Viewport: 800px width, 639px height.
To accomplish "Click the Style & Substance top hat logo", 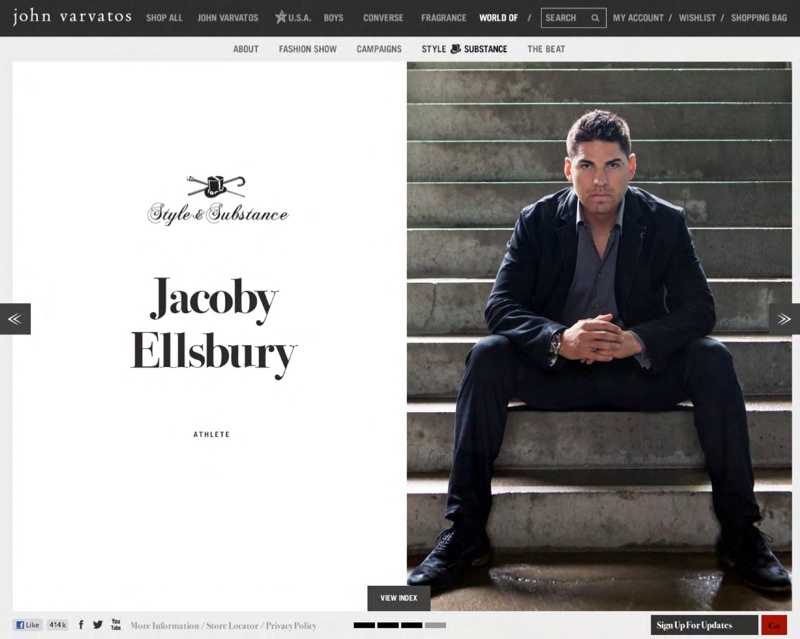I will [218, 200].
